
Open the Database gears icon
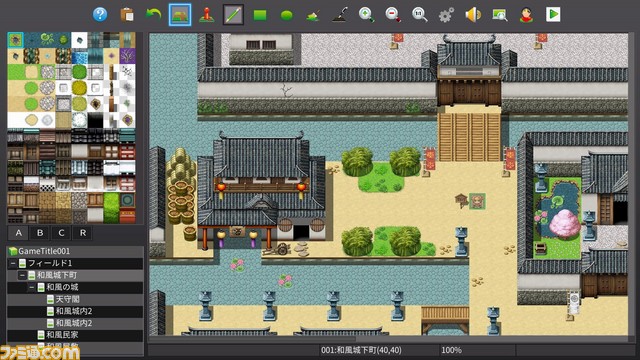[x=446, y=15]
